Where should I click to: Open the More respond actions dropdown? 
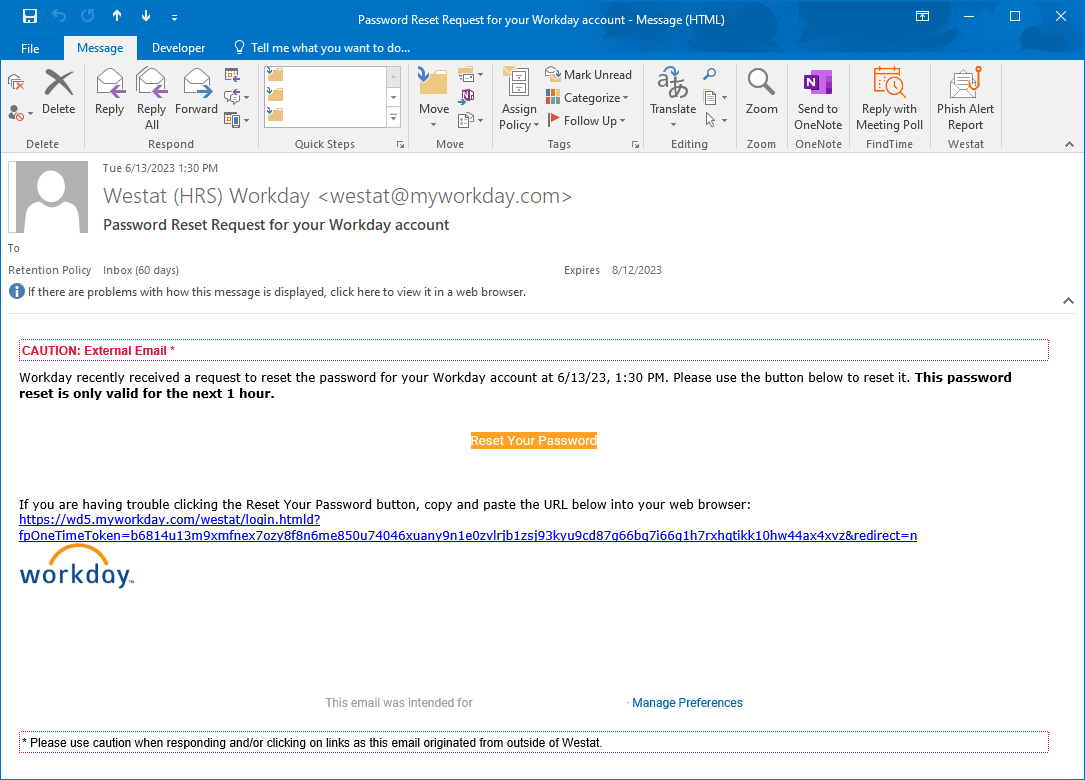[x=237, y=120]
